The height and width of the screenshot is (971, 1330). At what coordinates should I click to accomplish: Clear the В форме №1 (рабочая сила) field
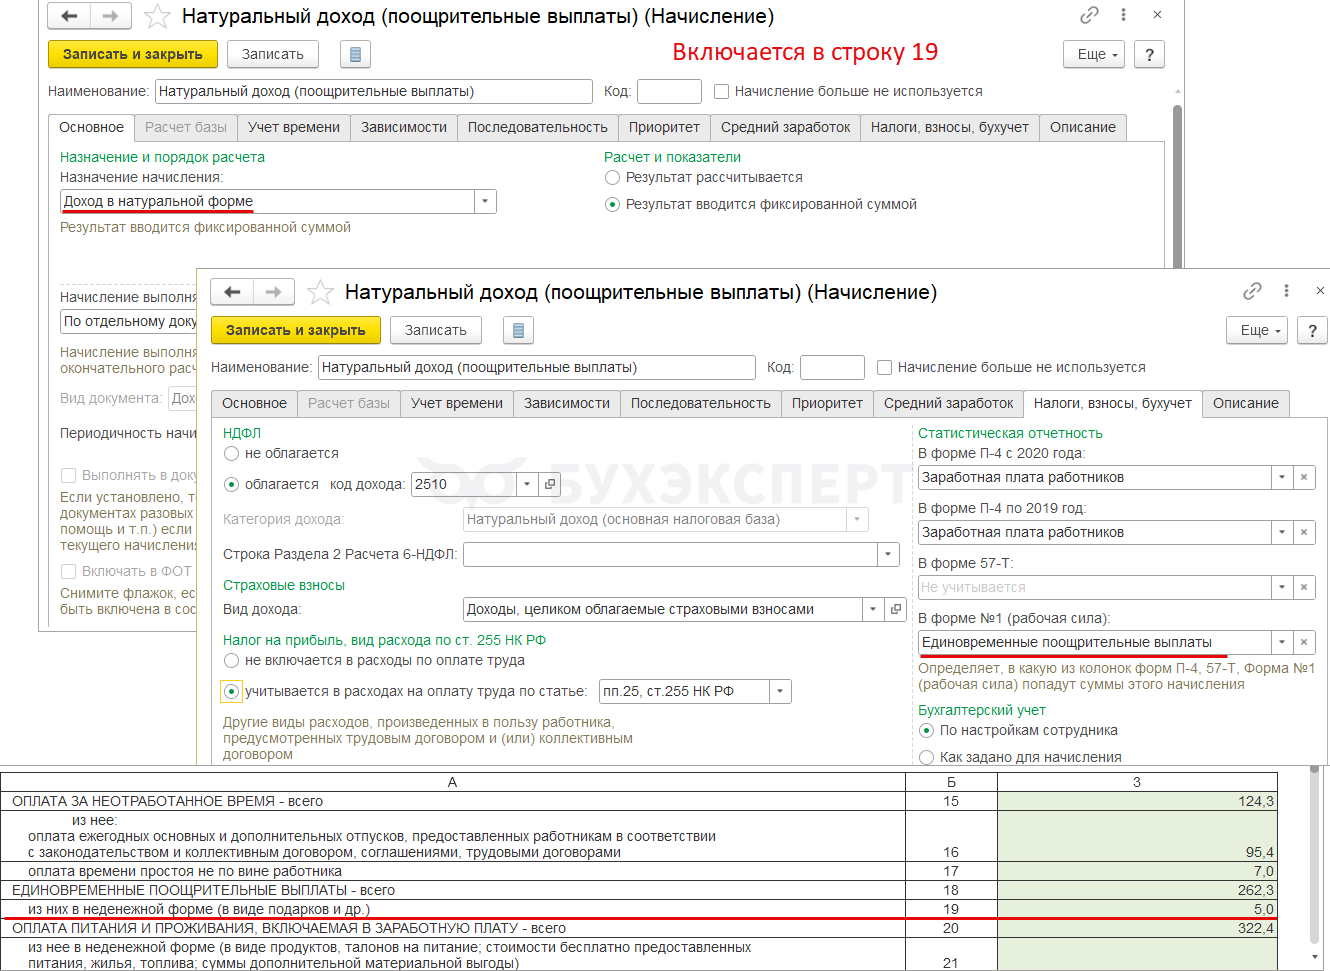point(1304,643)
